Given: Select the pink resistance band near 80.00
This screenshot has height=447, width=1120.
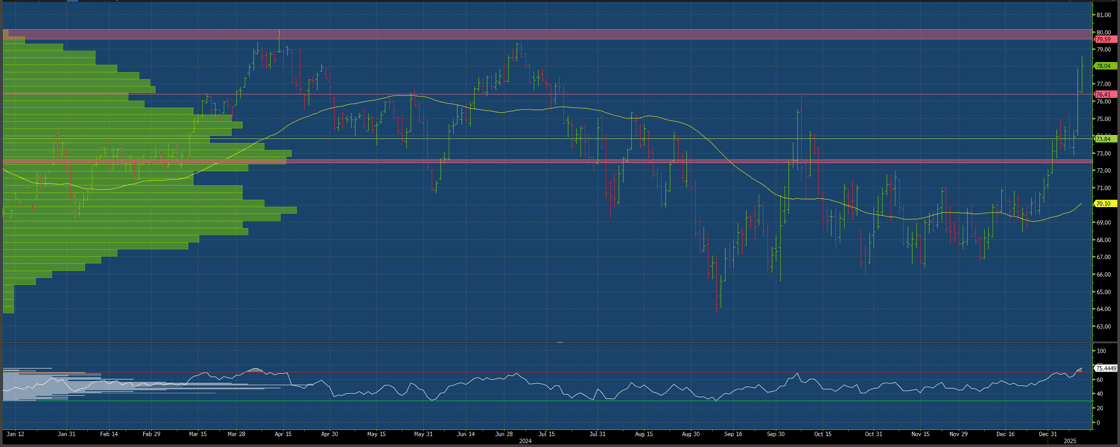Looking at the screenshot, I should click(546, 34).
